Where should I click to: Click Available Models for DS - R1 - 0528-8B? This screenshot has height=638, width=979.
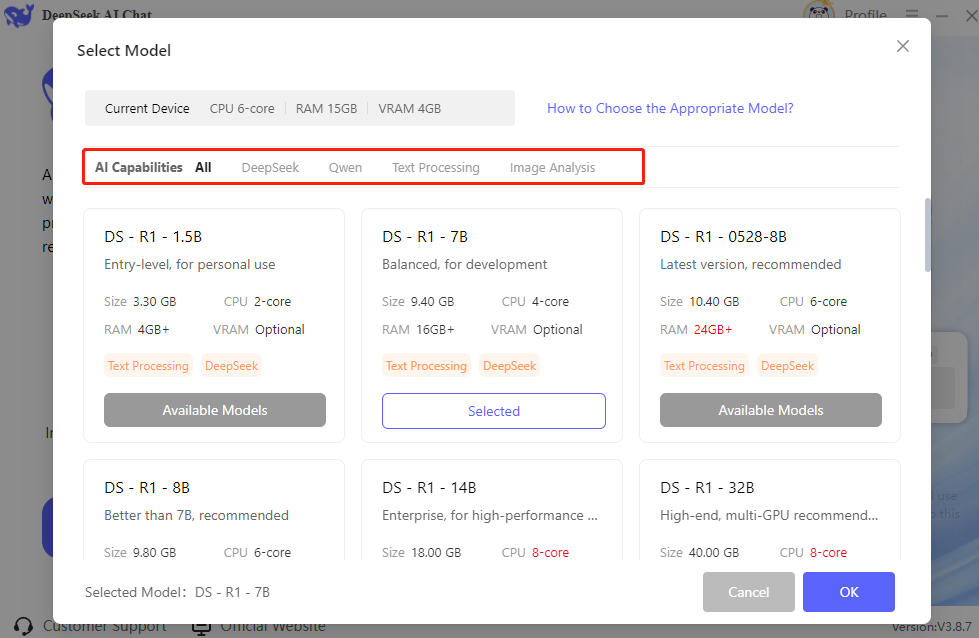point(770,410)
